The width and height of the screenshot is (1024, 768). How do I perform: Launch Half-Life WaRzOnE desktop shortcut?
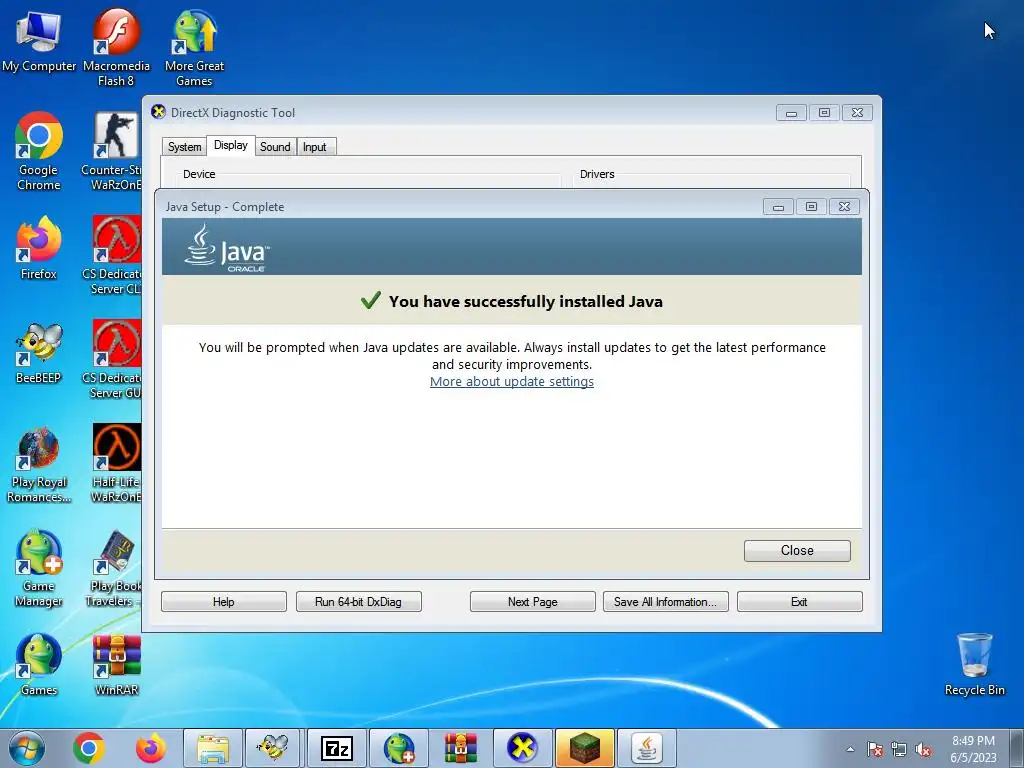click(116, 464)
